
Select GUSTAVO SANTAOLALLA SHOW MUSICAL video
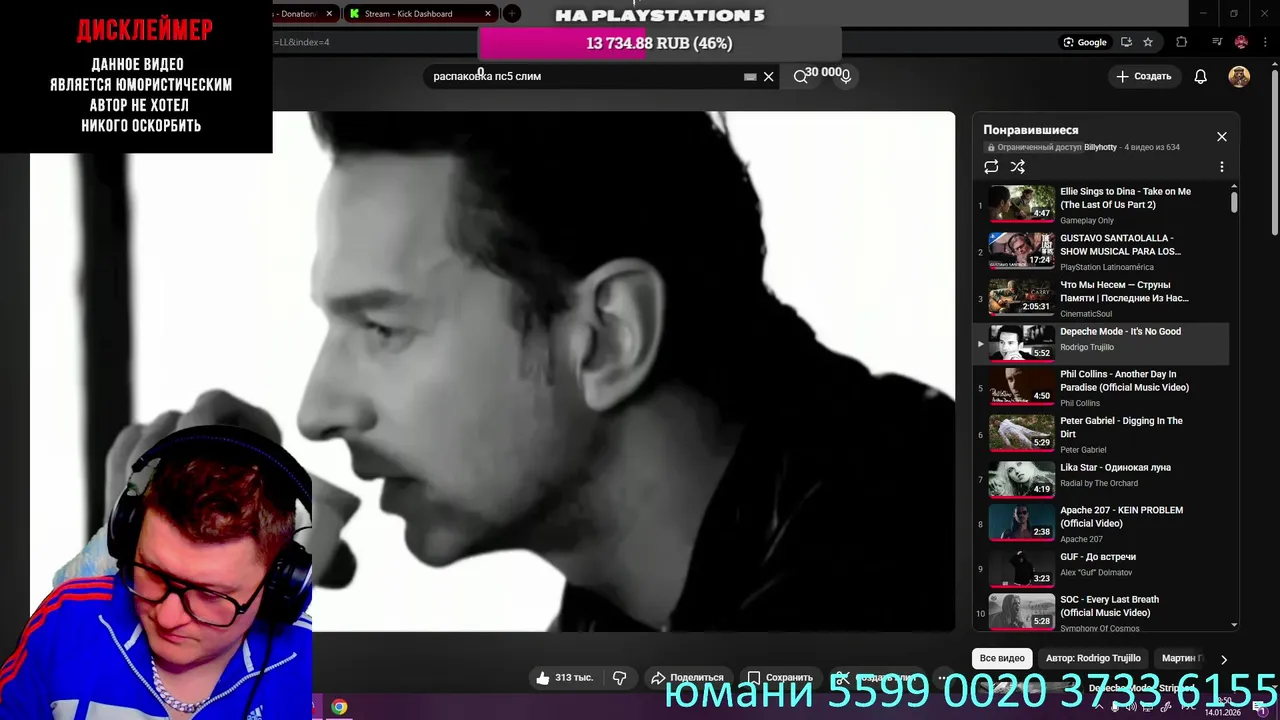tap(1101, 251)
